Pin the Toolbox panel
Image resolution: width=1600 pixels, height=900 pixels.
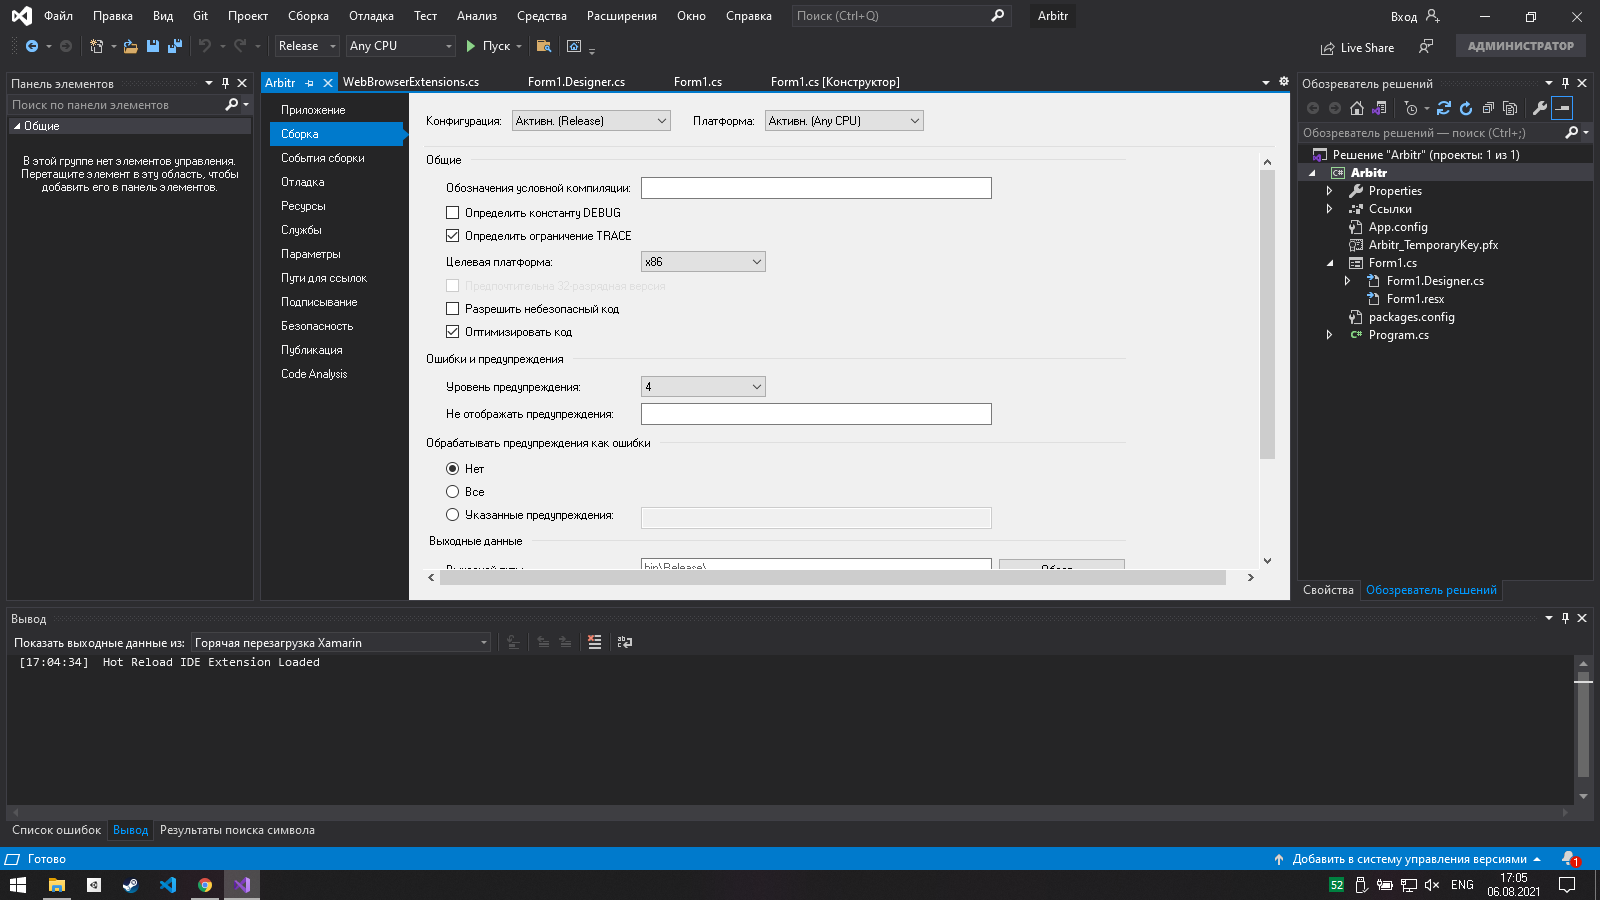pyautogui.click(x=225, y=83)
